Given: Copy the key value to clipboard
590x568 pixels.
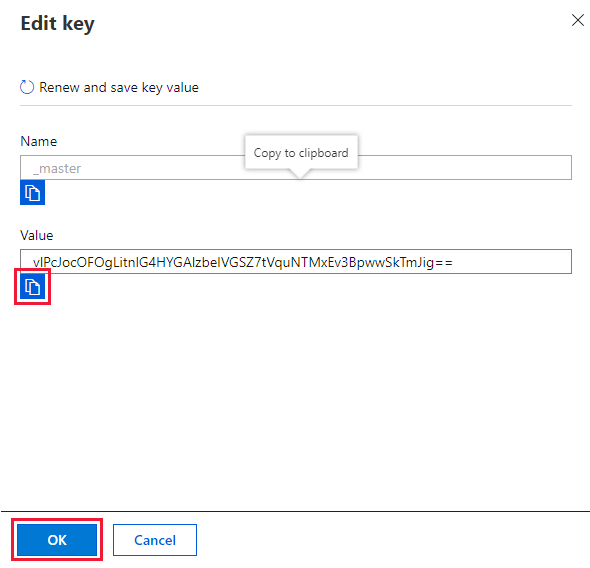Looking at the screenshot, I should click(x=32, y=287).
